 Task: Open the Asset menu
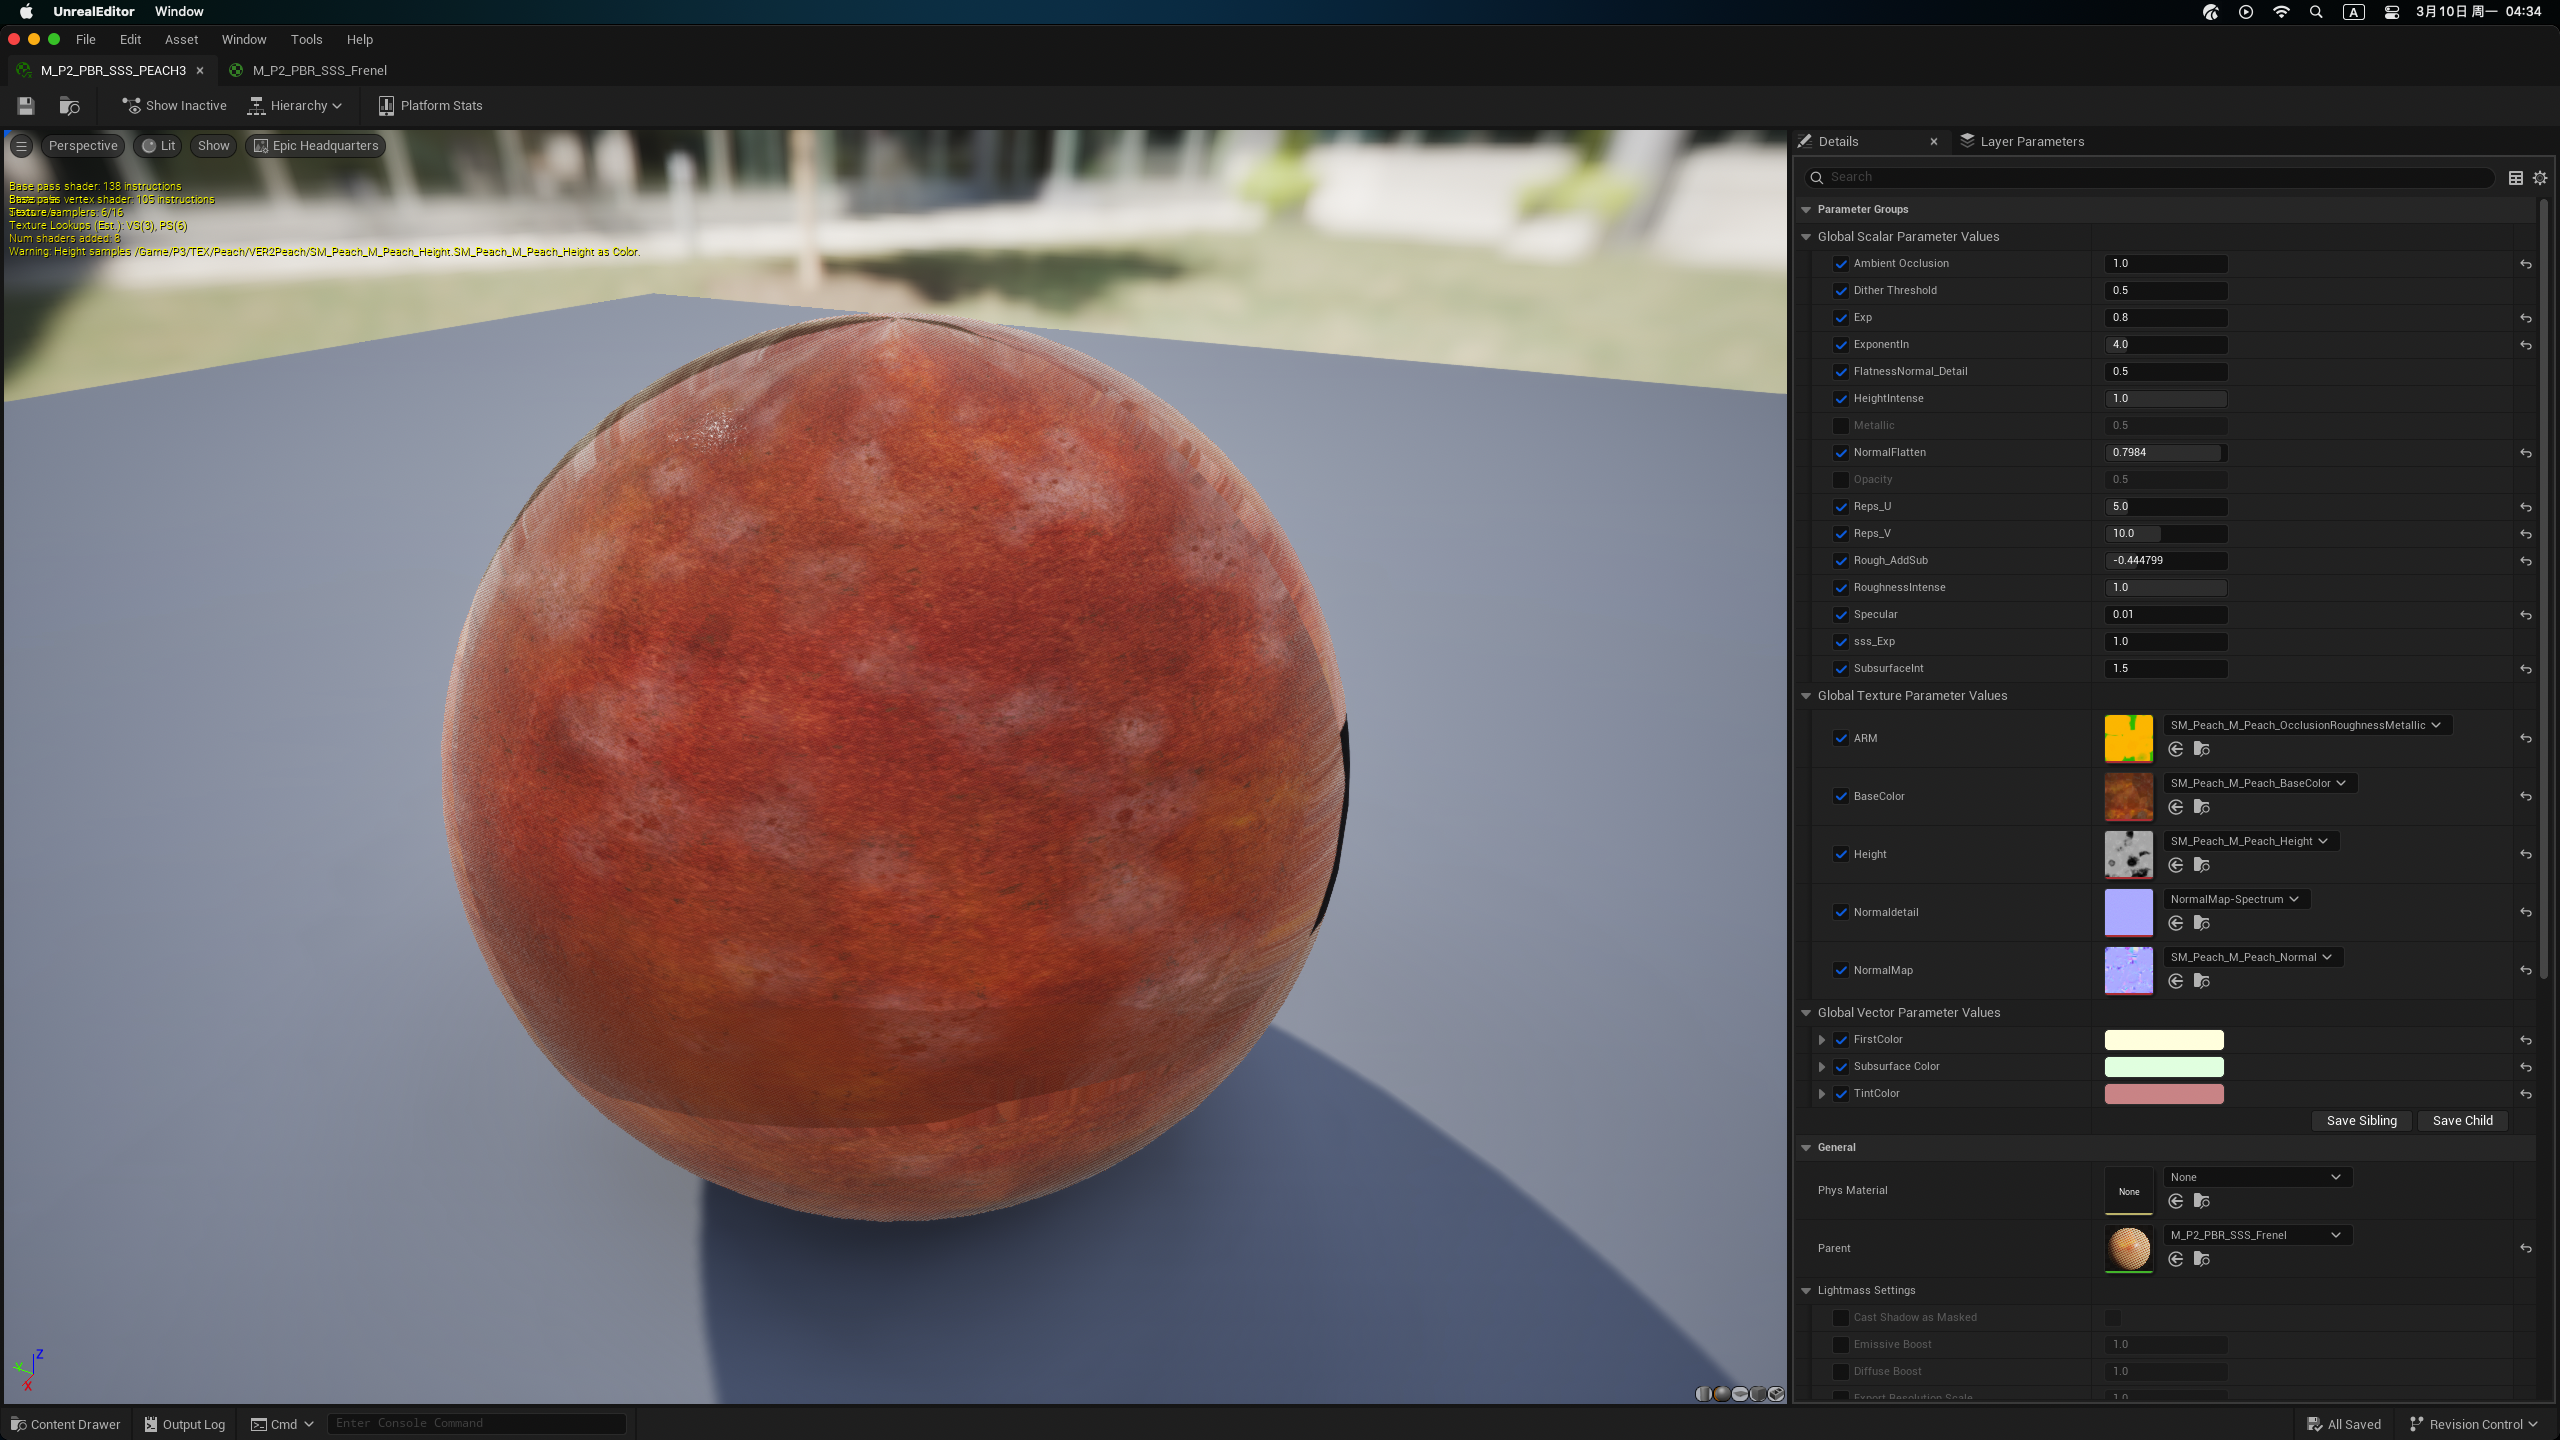(x=181, y=40)
